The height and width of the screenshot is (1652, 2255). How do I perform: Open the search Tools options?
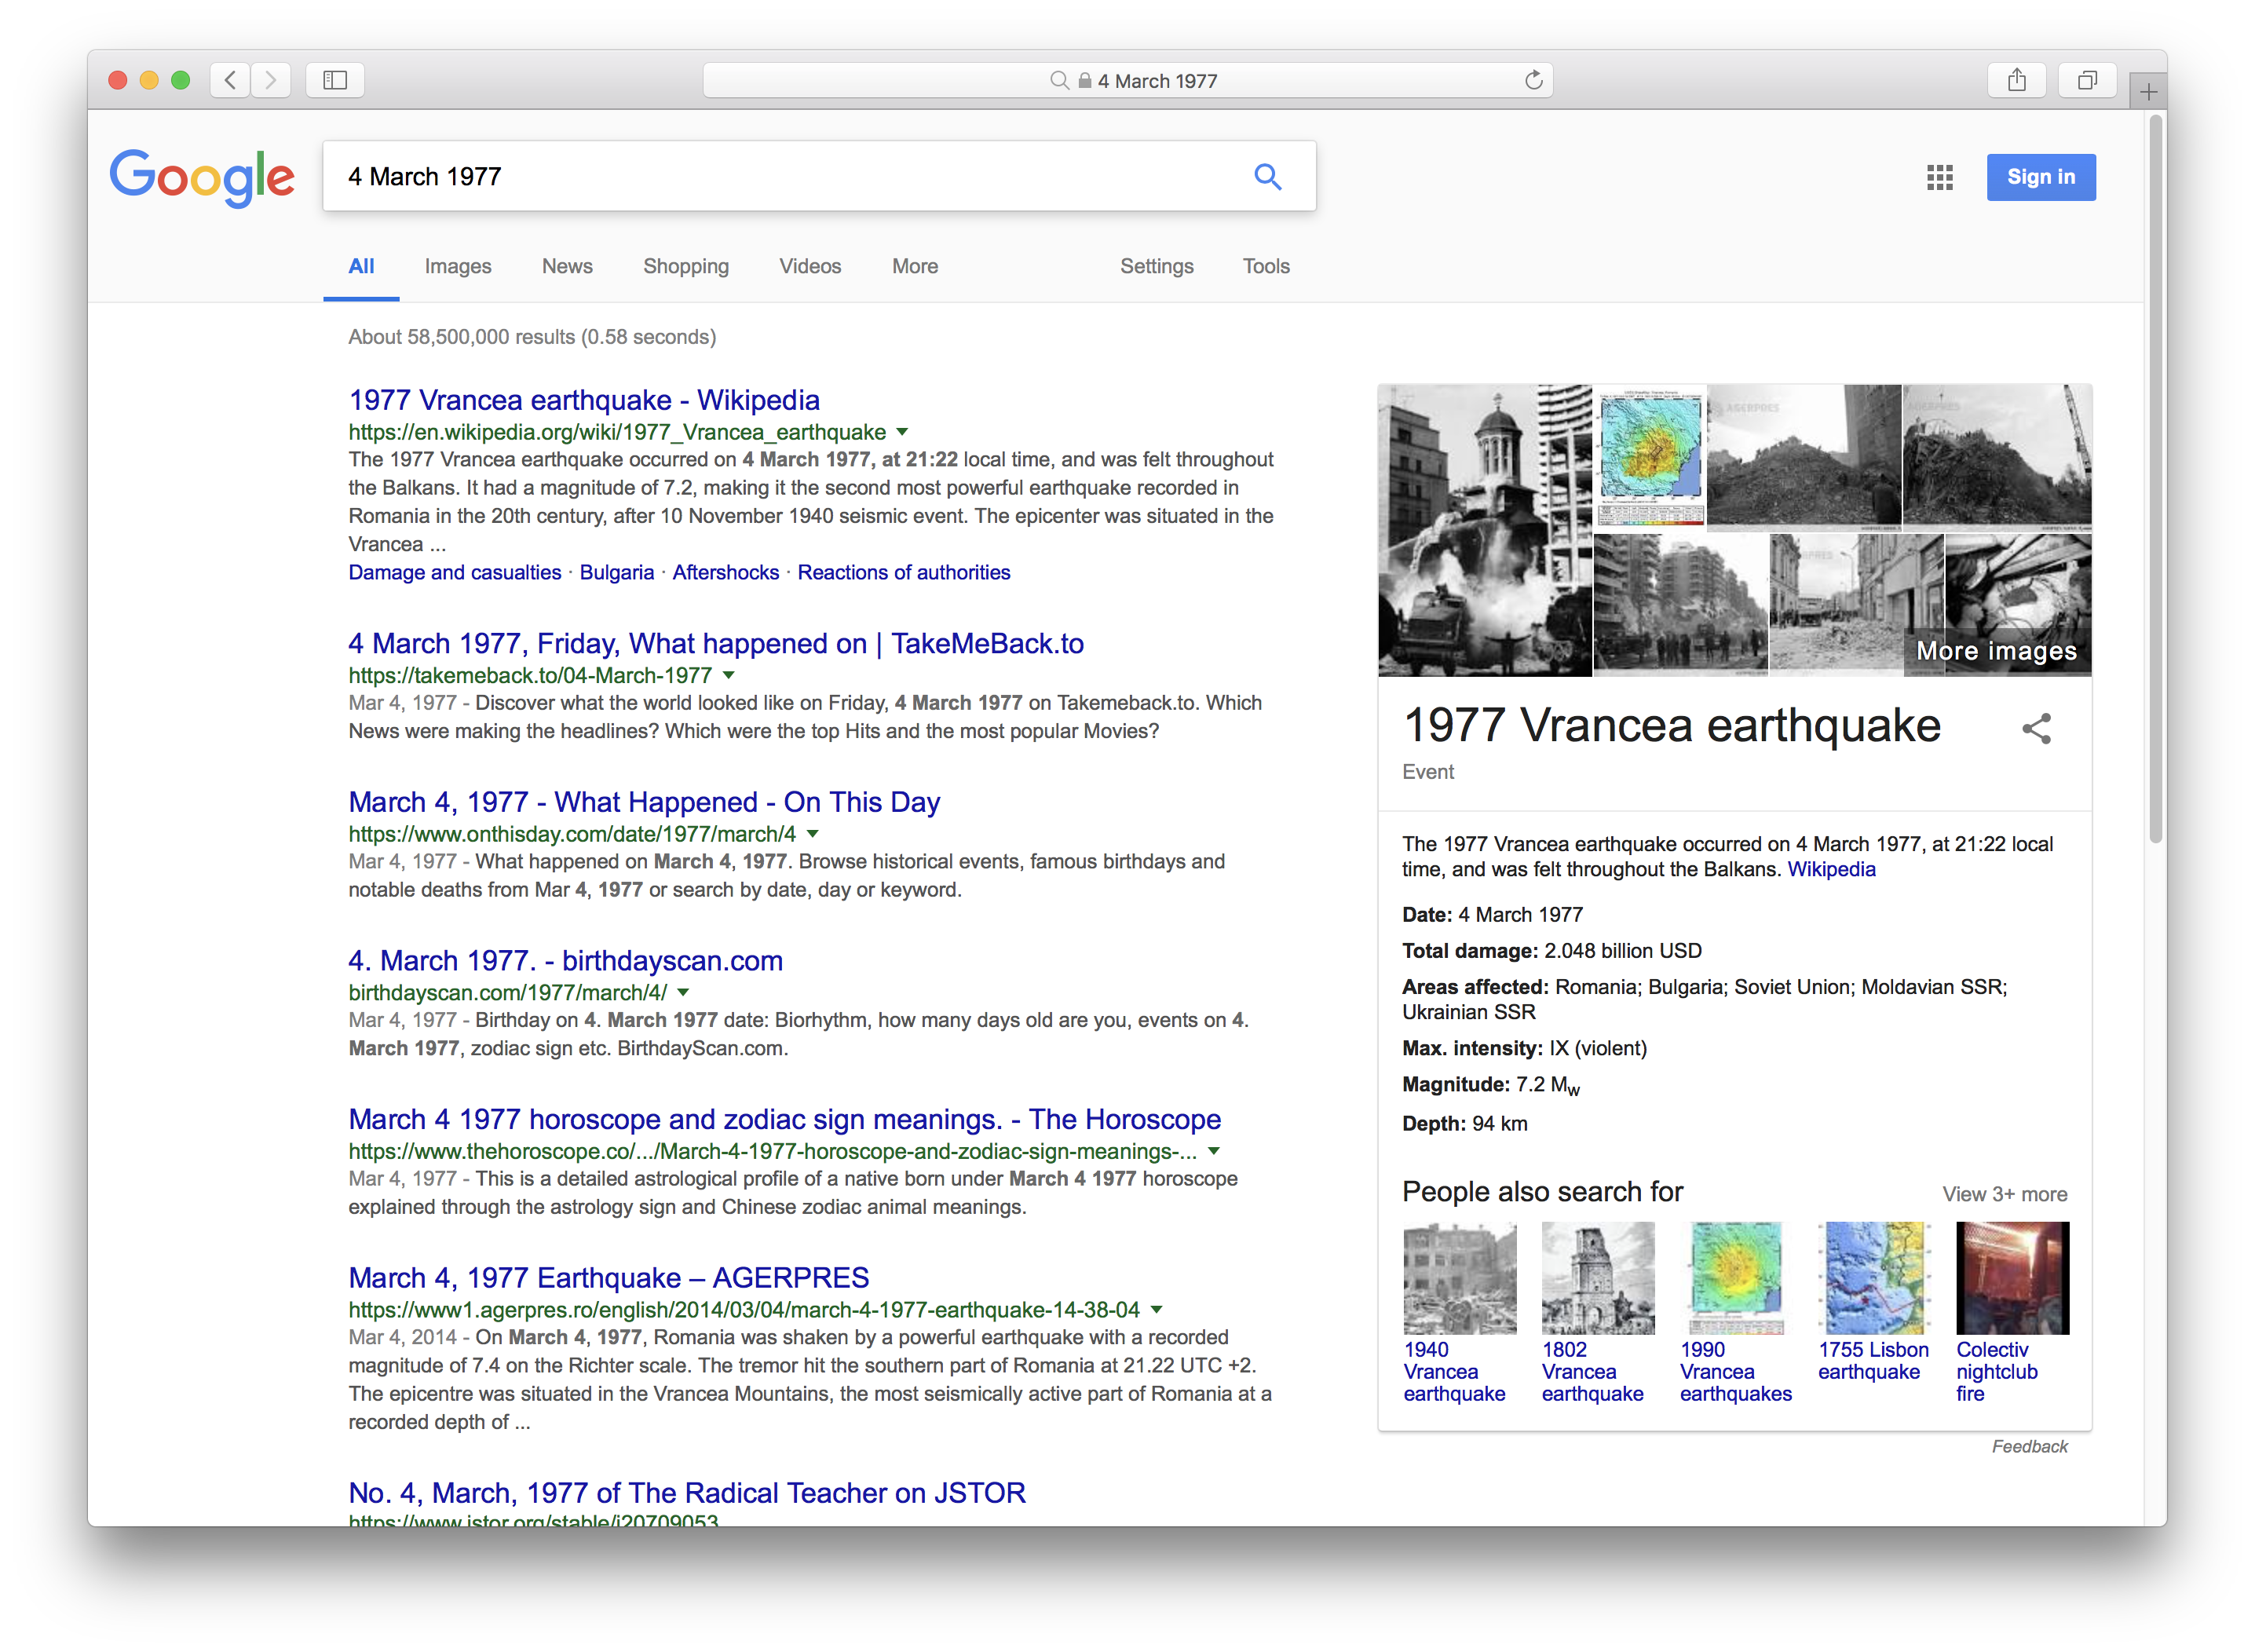(x=1265, y=267)
